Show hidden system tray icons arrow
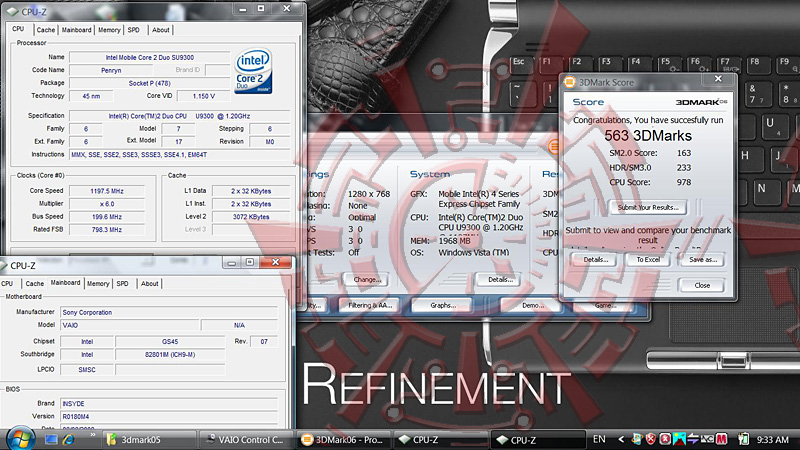 pos(621,439)
